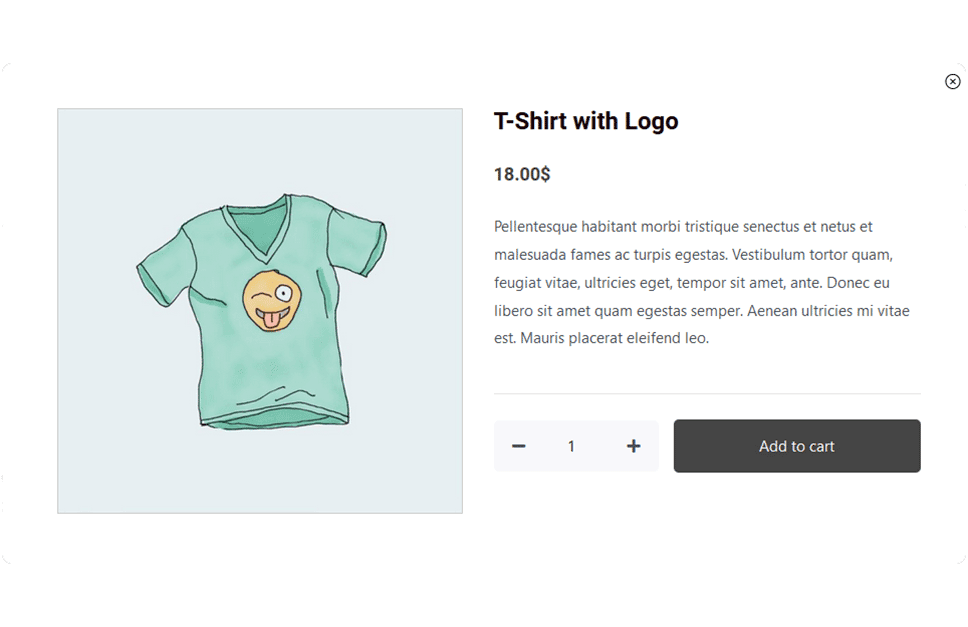Select the 18.00$ price text

coord(522,174)
